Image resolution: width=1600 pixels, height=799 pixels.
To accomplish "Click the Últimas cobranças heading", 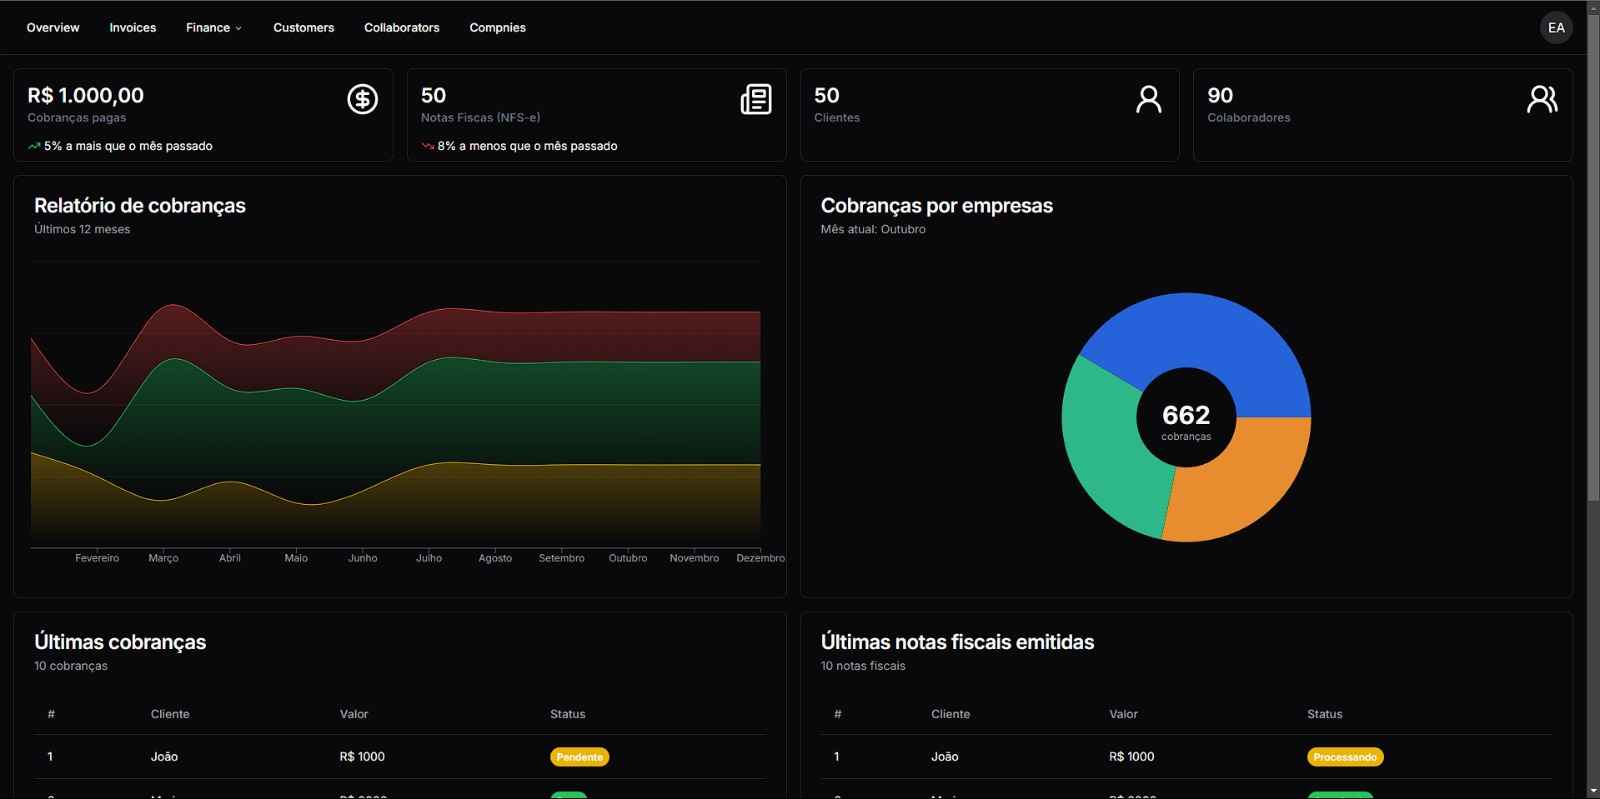I will 120,642.
